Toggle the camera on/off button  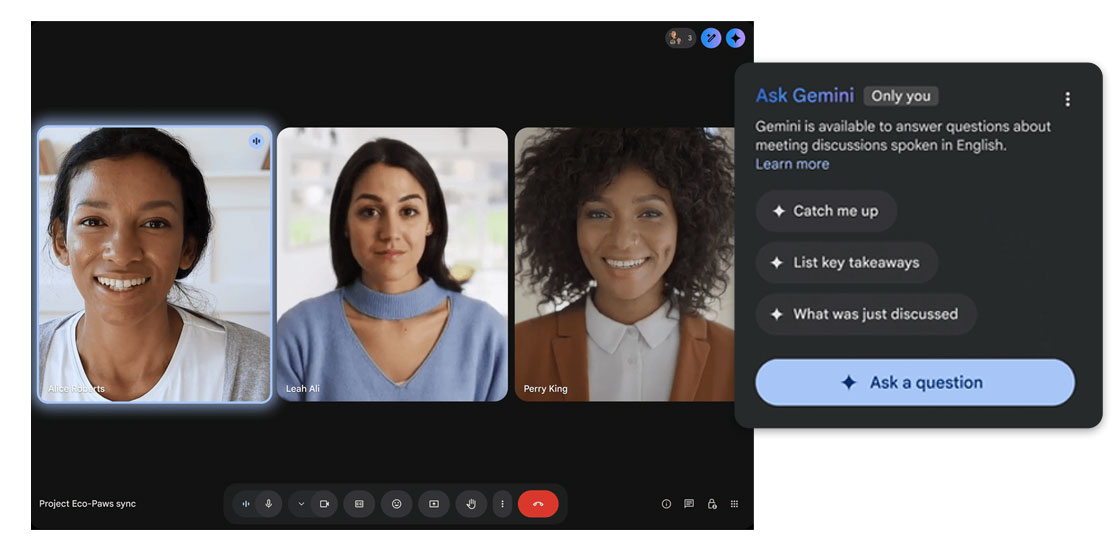(324, 504)
